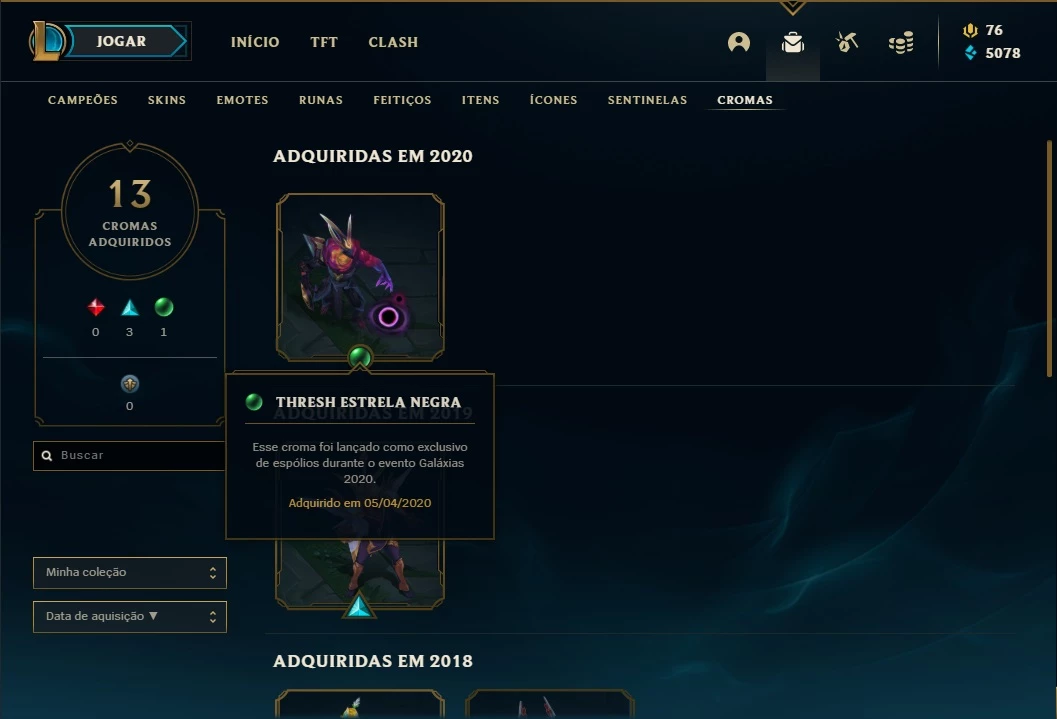Click the silver emblem icon below gems

point(129,383)
